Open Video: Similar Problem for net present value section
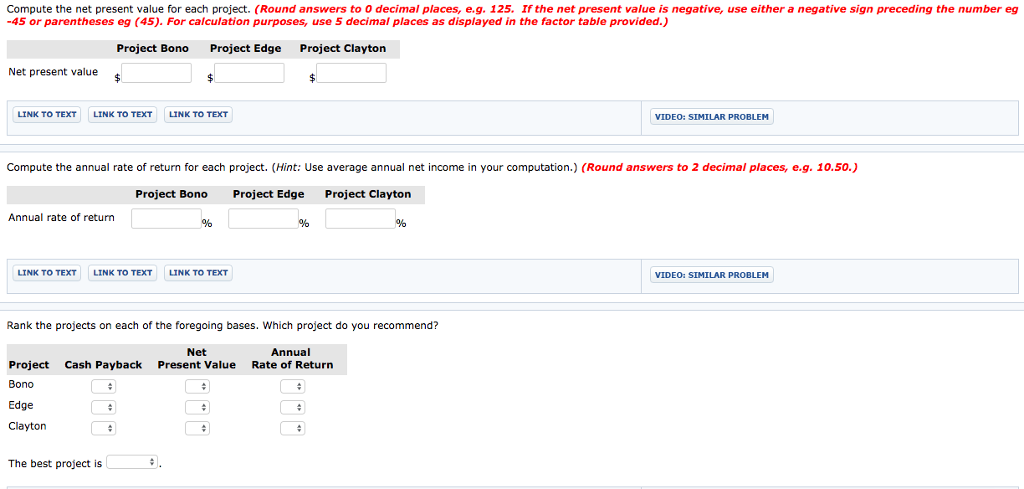This screenshot has height=489, width=1024. coord(711,117)
